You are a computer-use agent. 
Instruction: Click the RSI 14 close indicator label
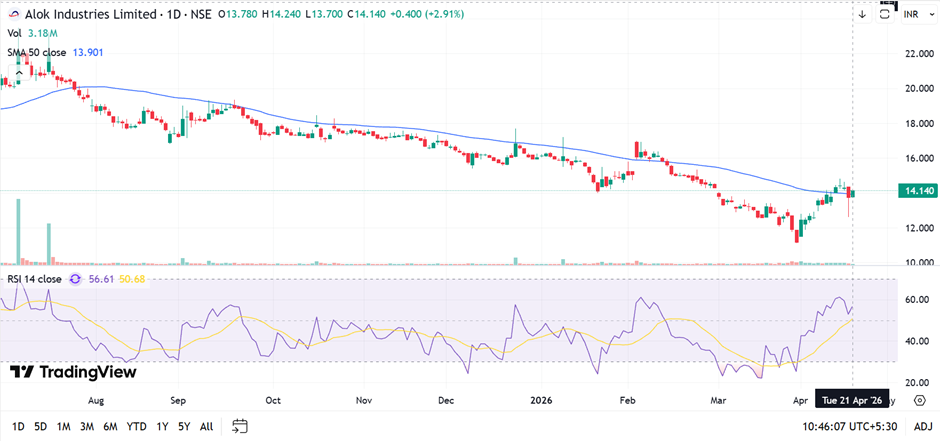(35, 279)
